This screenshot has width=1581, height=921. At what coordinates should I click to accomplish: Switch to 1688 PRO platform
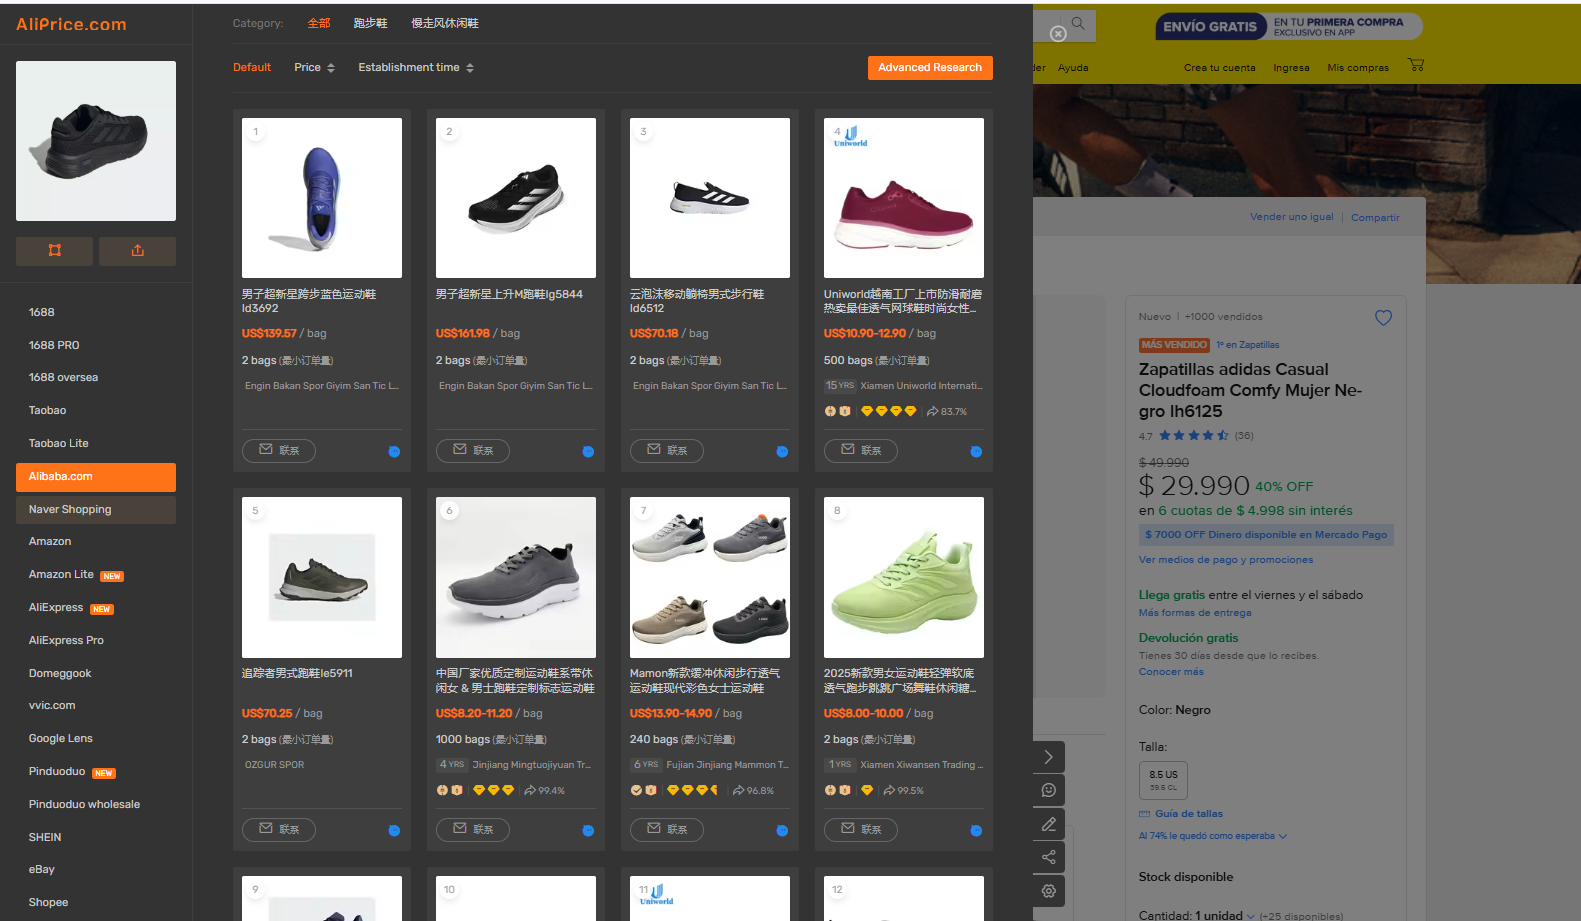point(96,345)
